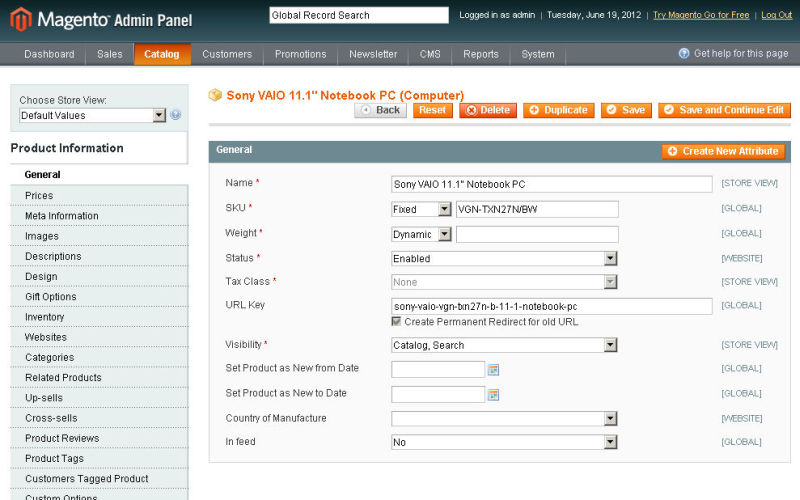Select the Related Products tab
The width and height of the screenshot is (800, 500).
[99, 378]
